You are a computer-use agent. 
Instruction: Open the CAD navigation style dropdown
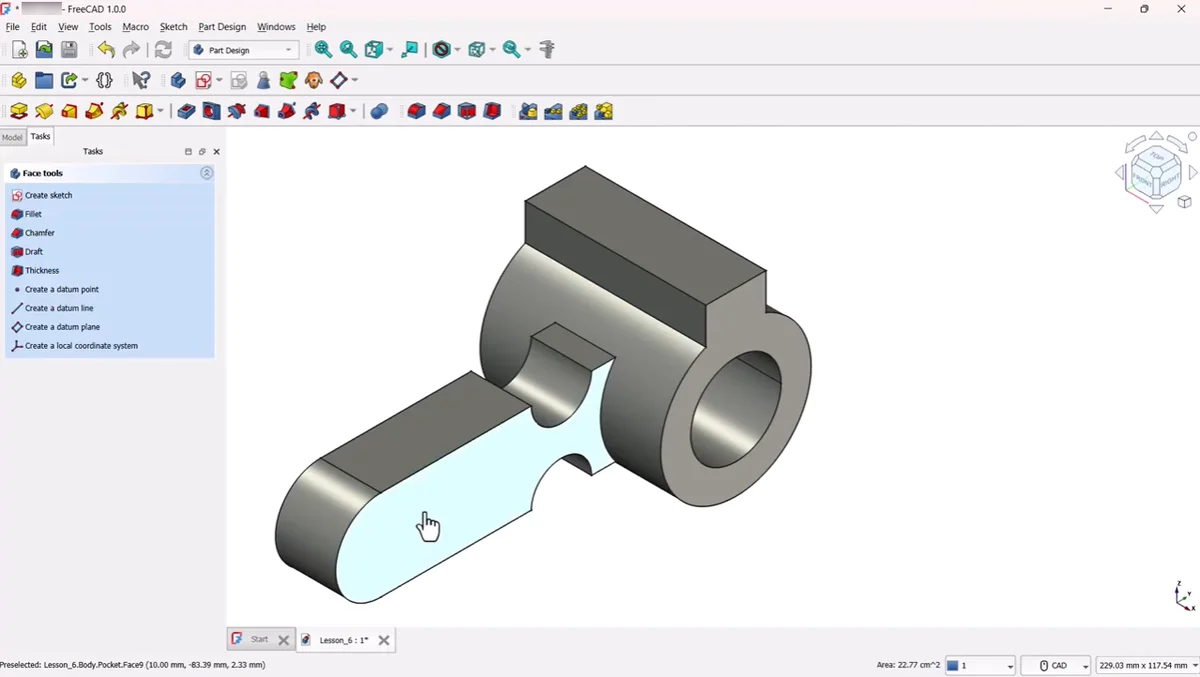pyautogui.click(x=1085, y=666)
